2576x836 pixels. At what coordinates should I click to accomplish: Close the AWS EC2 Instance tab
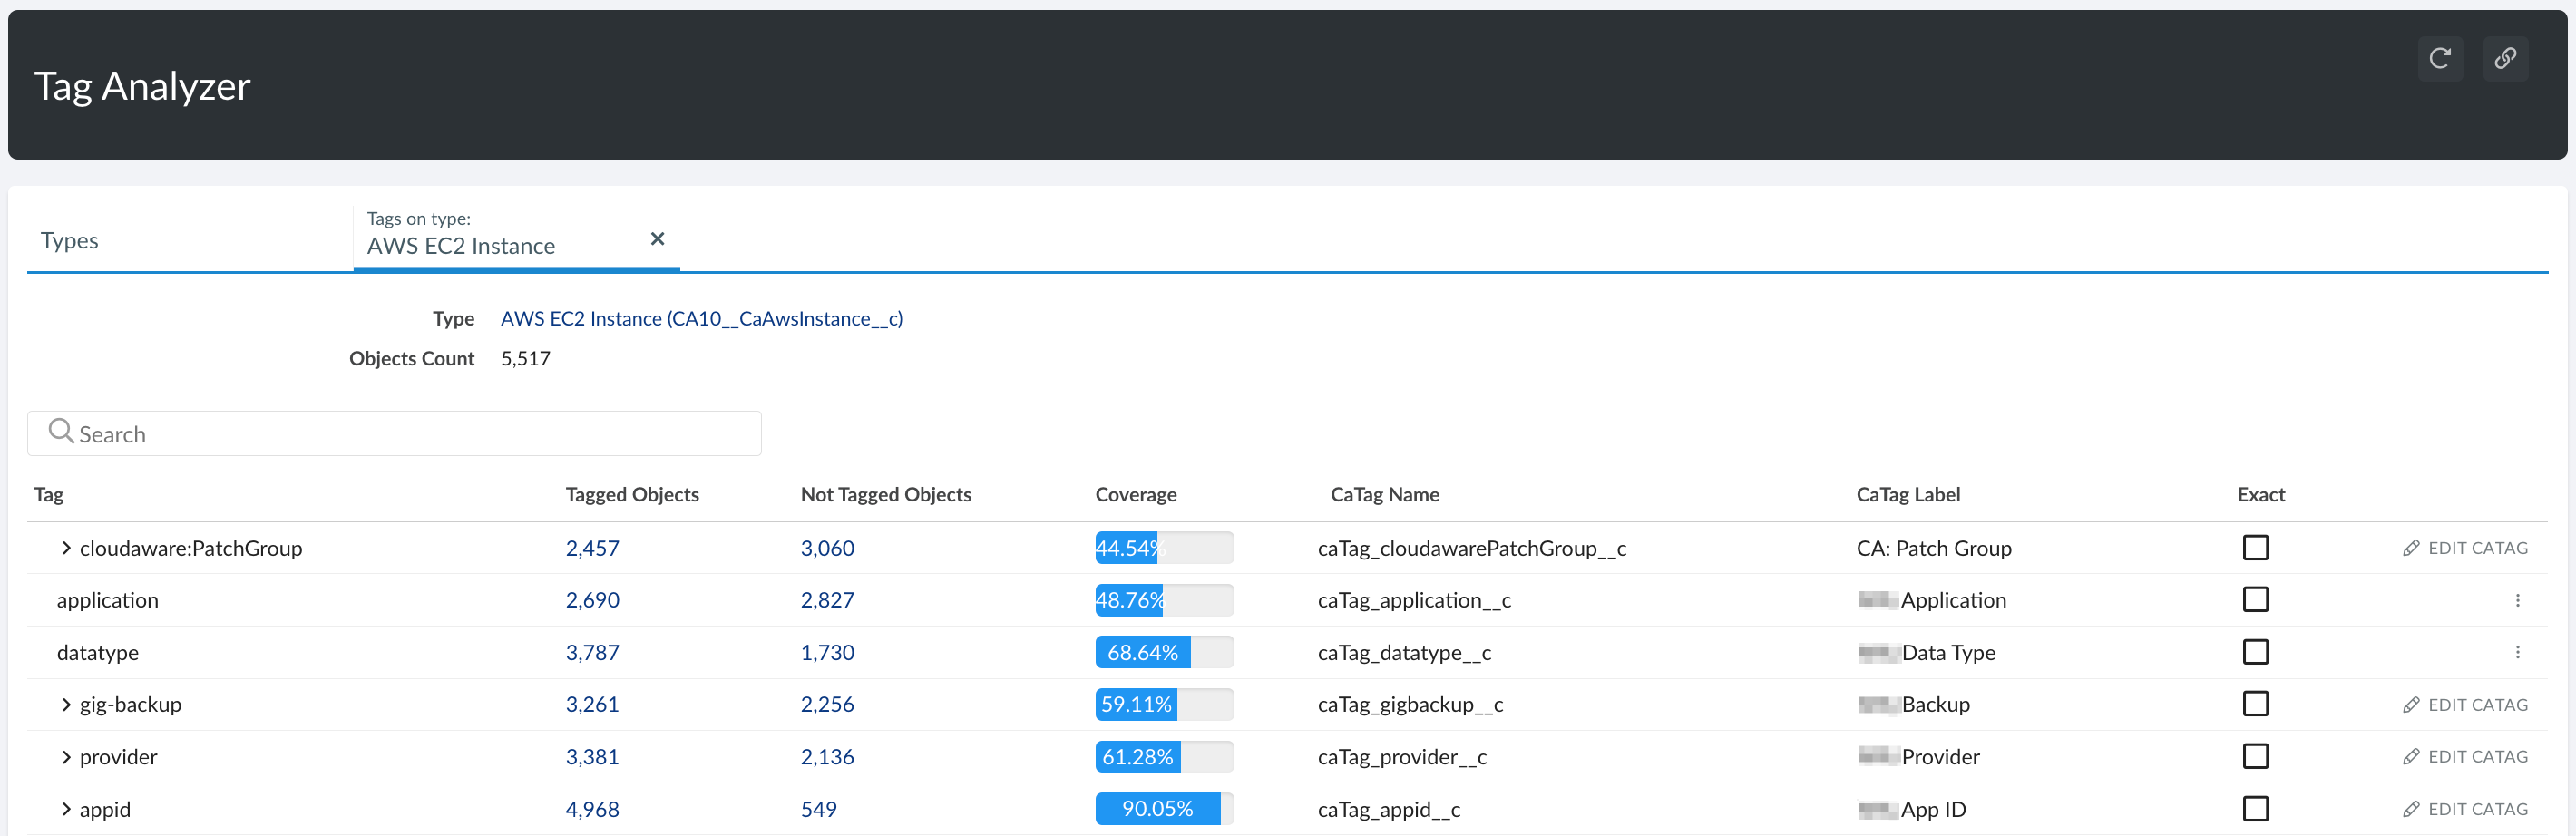pyautogui.click(x=657, y=238)
